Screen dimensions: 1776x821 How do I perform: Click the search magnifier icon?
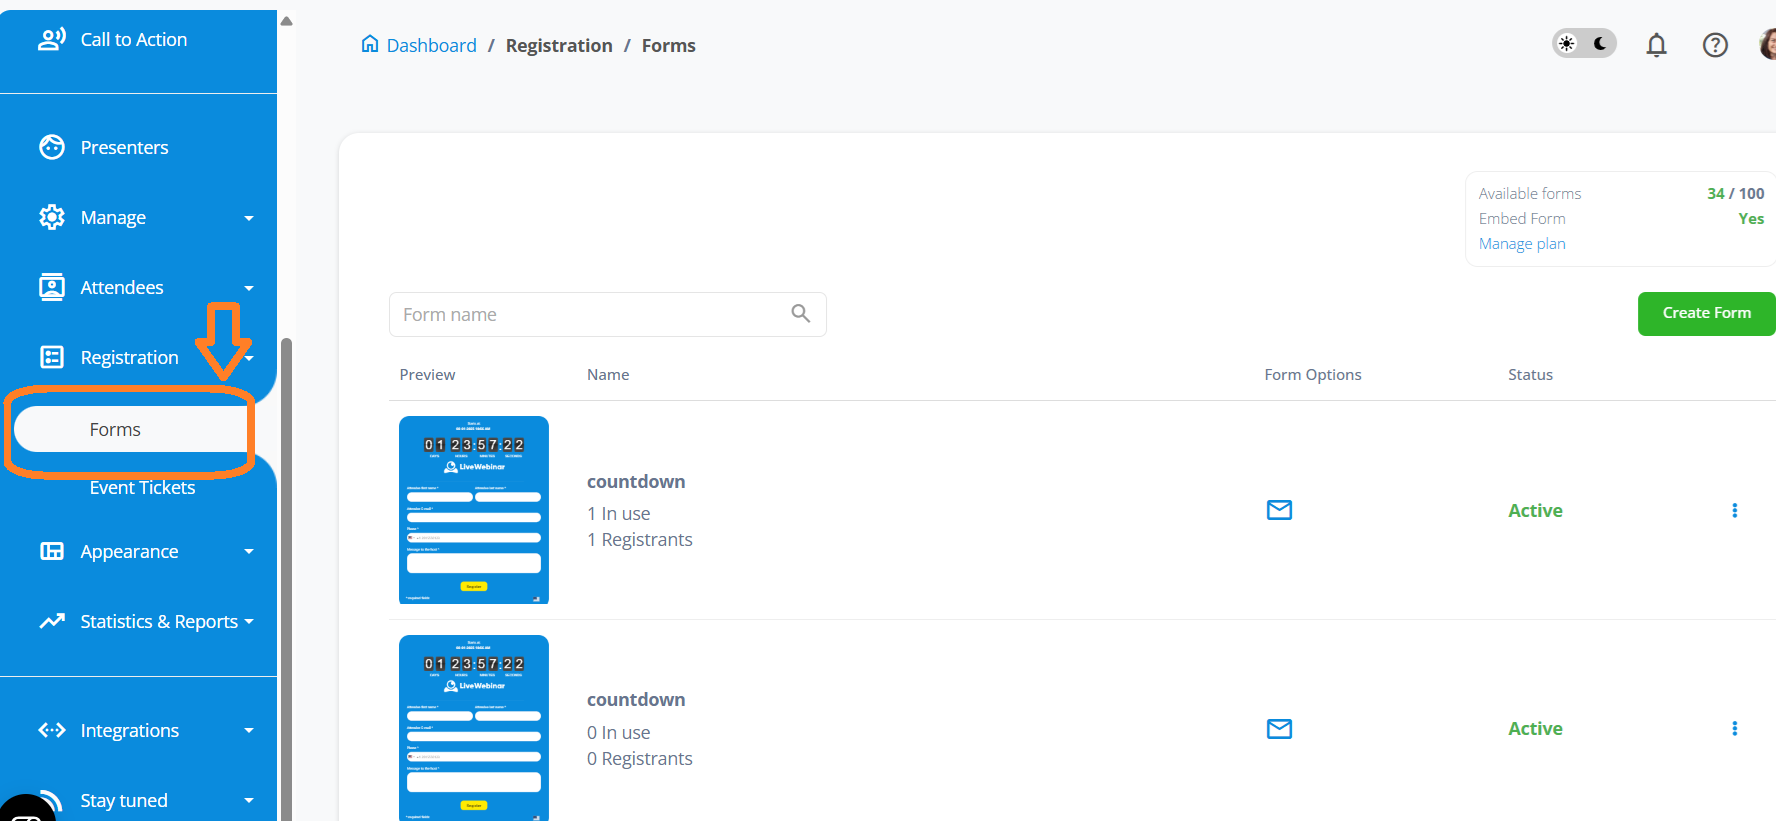coord(800,314)
